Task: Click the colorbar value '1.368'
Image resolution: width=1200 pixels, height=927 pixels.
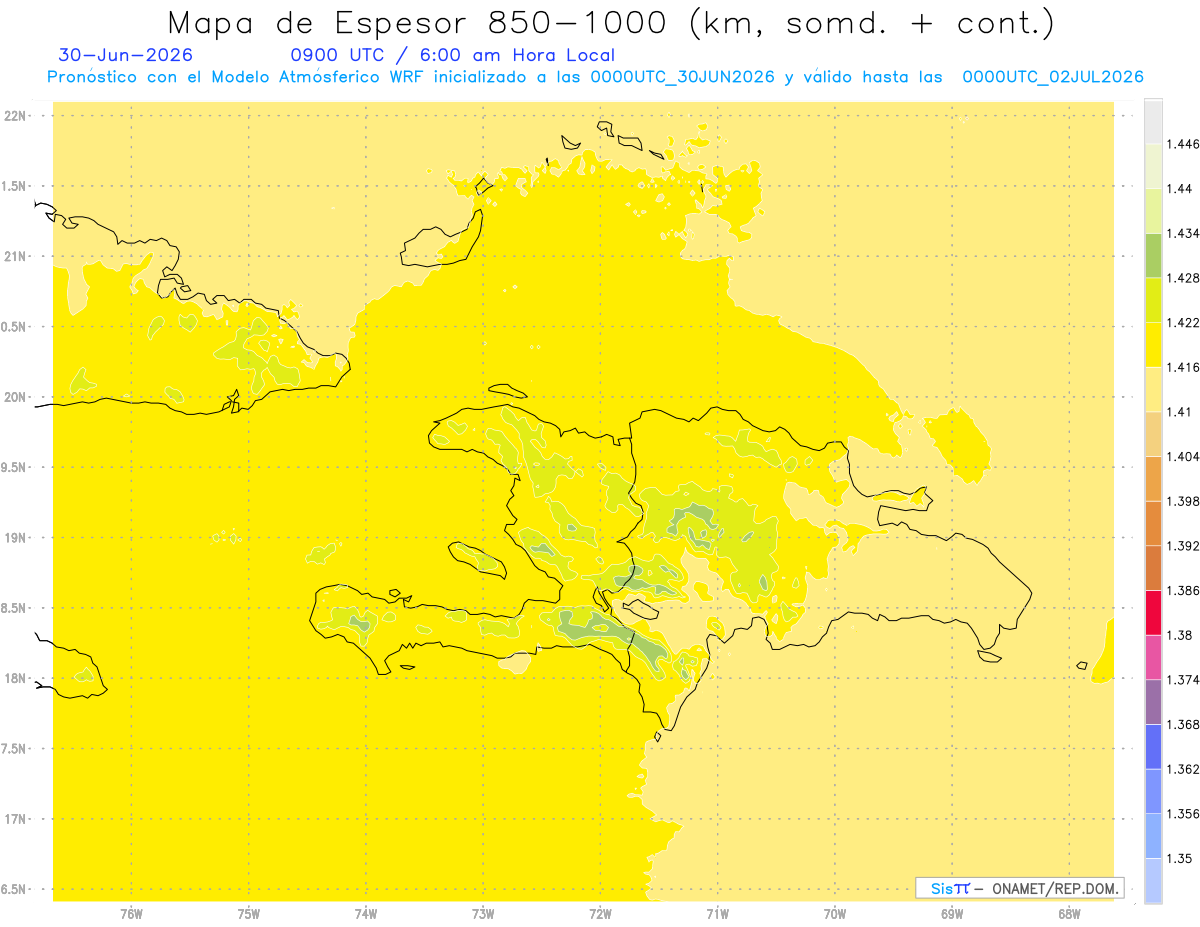Action: click(1183, 724)
